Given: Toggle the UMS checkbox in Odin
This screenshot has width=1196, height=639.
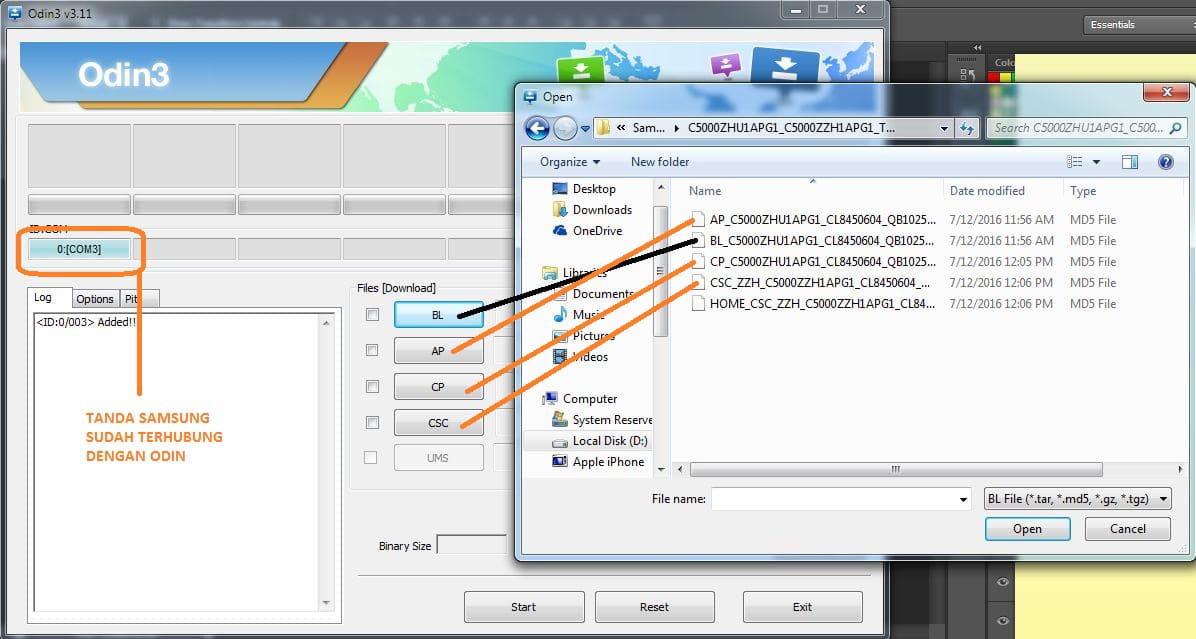Looking at the screenshot, I should pyautogui.click(x=371, y=458).
